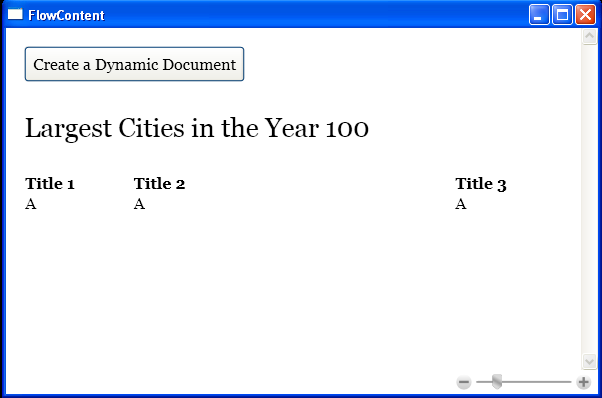Select the Title 2 column header
Image resolution: width=602 pixels, height=398 pixels.
click(x=159, y=183)
